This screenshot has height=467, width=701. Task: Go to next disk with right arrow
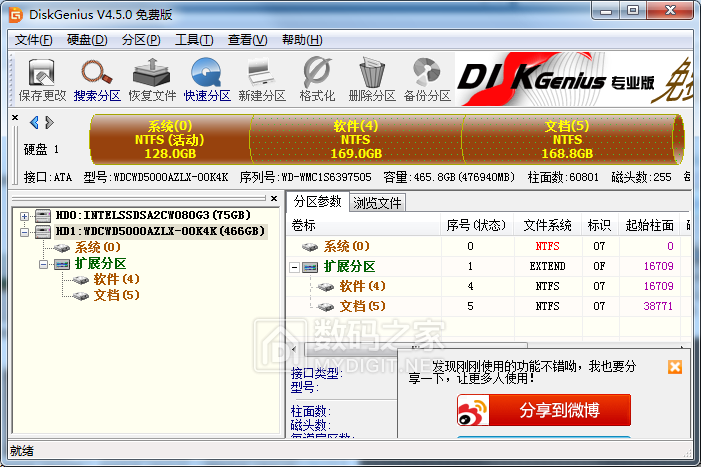pyautogui.click(x=48, y=123)
